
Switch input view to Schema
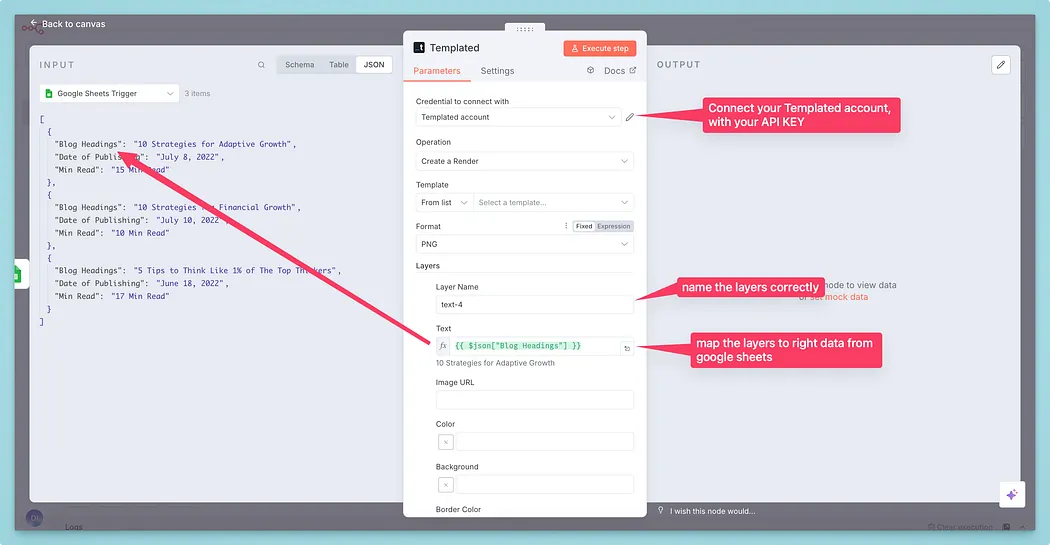299,65
